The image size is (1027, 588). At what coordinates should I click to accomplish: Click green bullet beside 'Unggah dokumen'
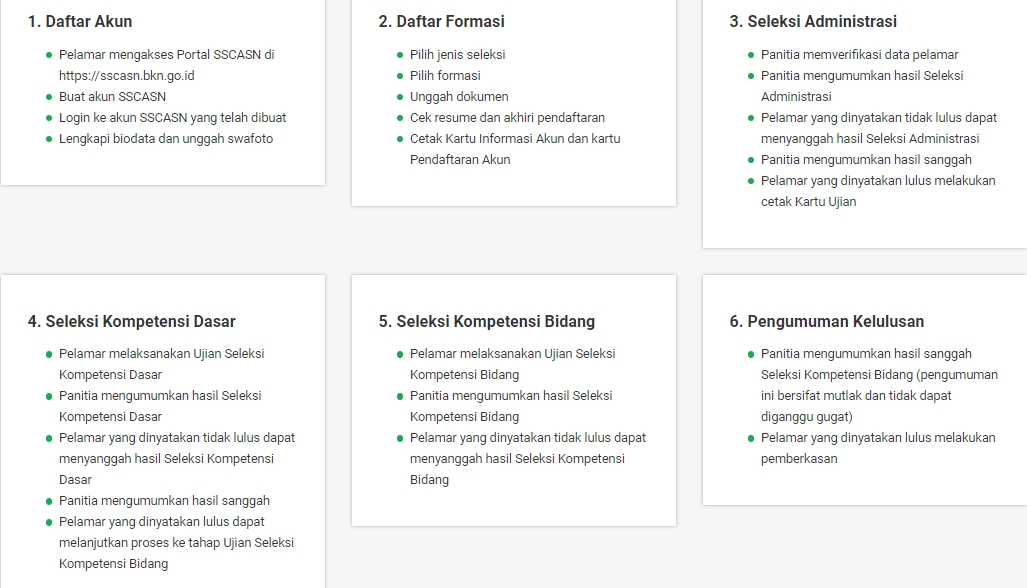pyautogui.click(x=400, y=97)
